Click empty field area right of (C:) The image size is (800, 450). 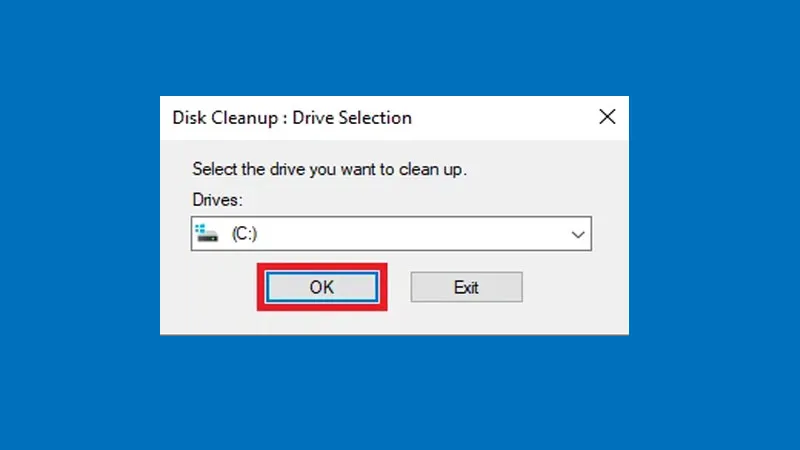[x=408, y=234]
